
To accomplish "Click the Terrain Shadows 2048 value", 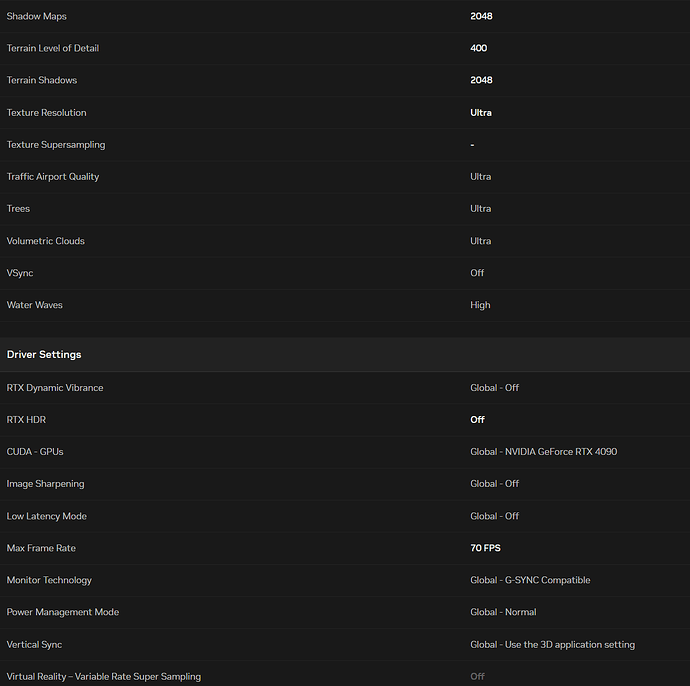I will point(481,81).
